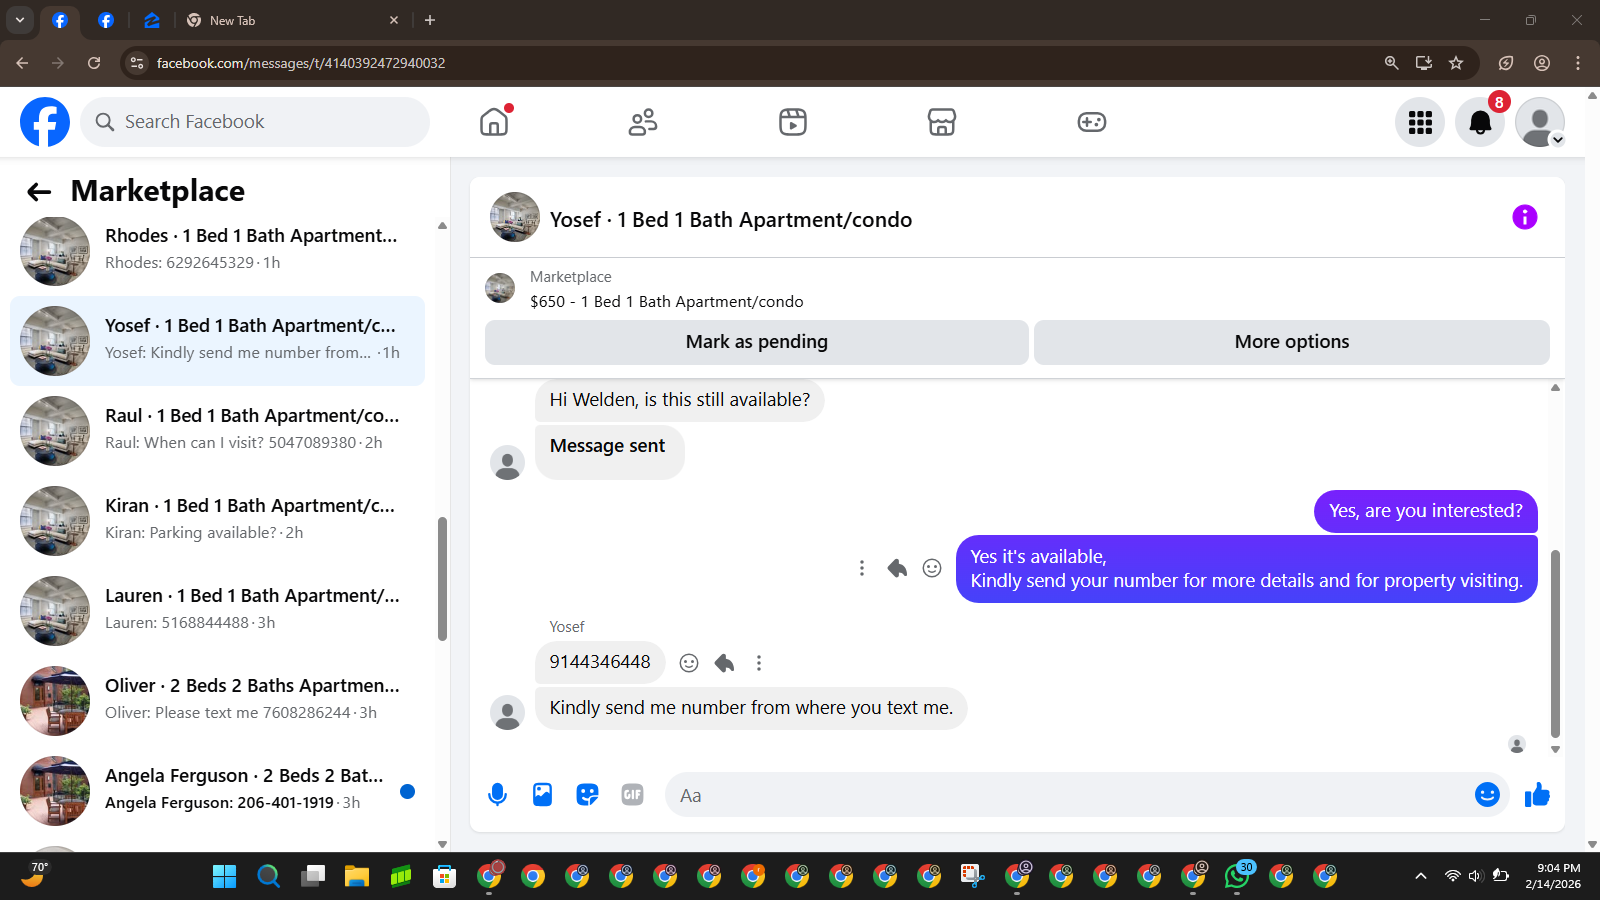This screenshot has width=1600, height=900.
Task: Open Raul conversation
Action: coord(217,431)
